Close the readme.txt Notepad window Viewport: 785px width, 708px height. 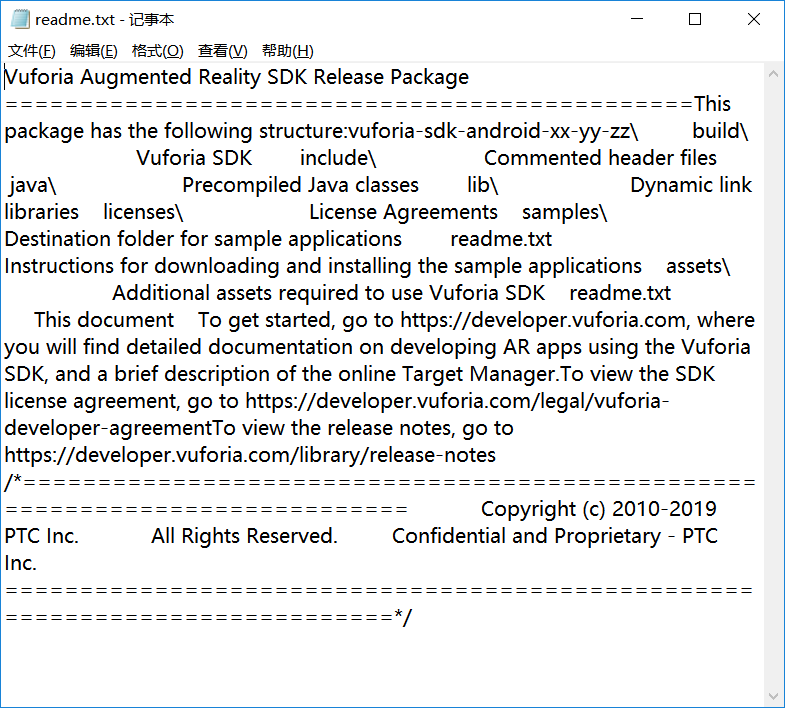click(753, 19)
